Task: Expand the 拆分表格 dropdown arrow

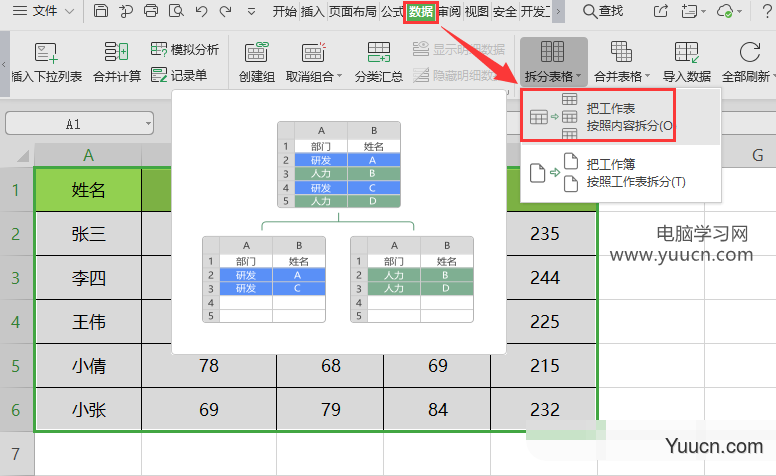Action: pyautogui.click(x=579, y=76)
